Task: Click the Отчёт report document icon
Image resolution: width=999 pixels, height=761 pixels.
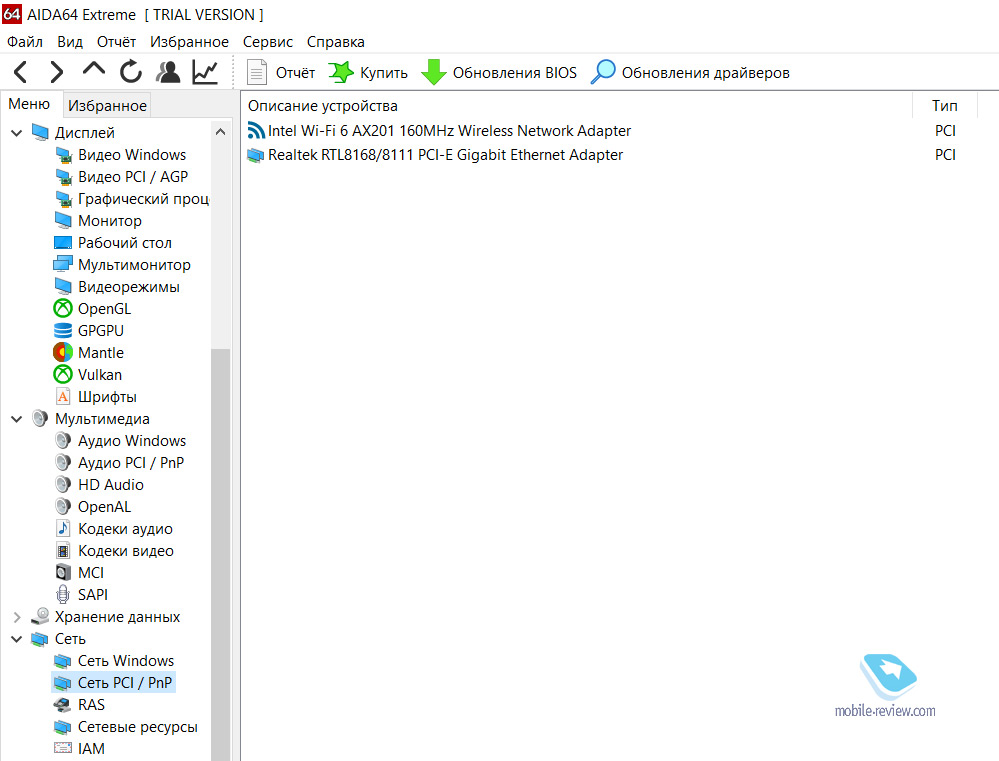Action: [256, 72]
